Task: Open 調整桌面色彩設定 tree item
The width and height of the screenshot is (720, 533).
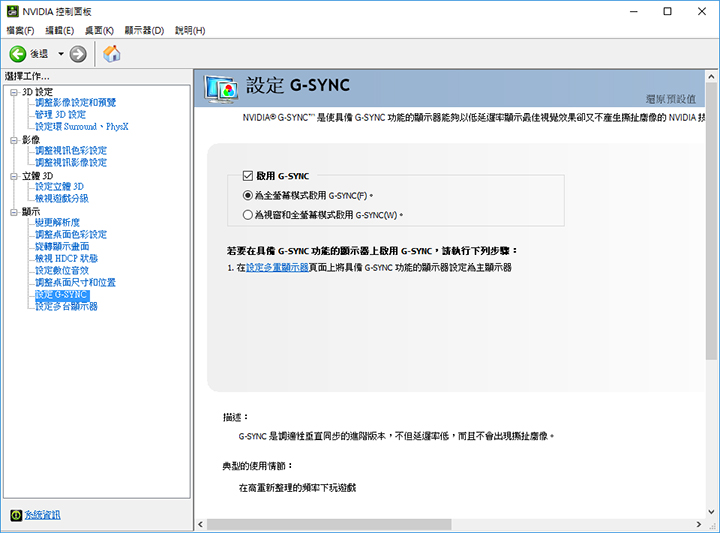Action: (x=71, y=235)
